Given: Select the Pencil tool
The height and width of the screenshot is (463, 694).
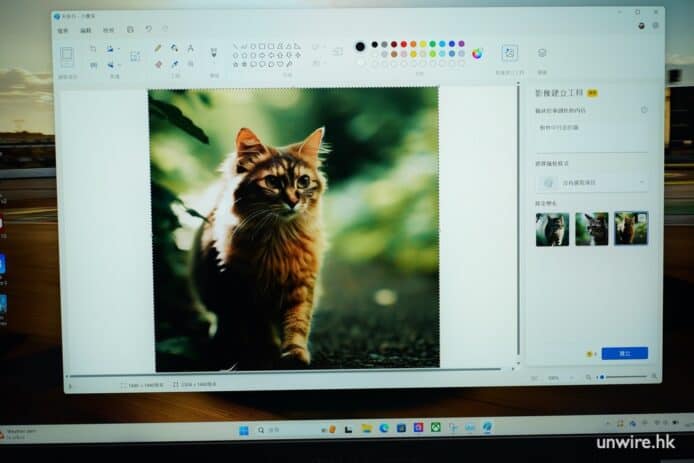Looking at the screenshot, I should point(157,48).
